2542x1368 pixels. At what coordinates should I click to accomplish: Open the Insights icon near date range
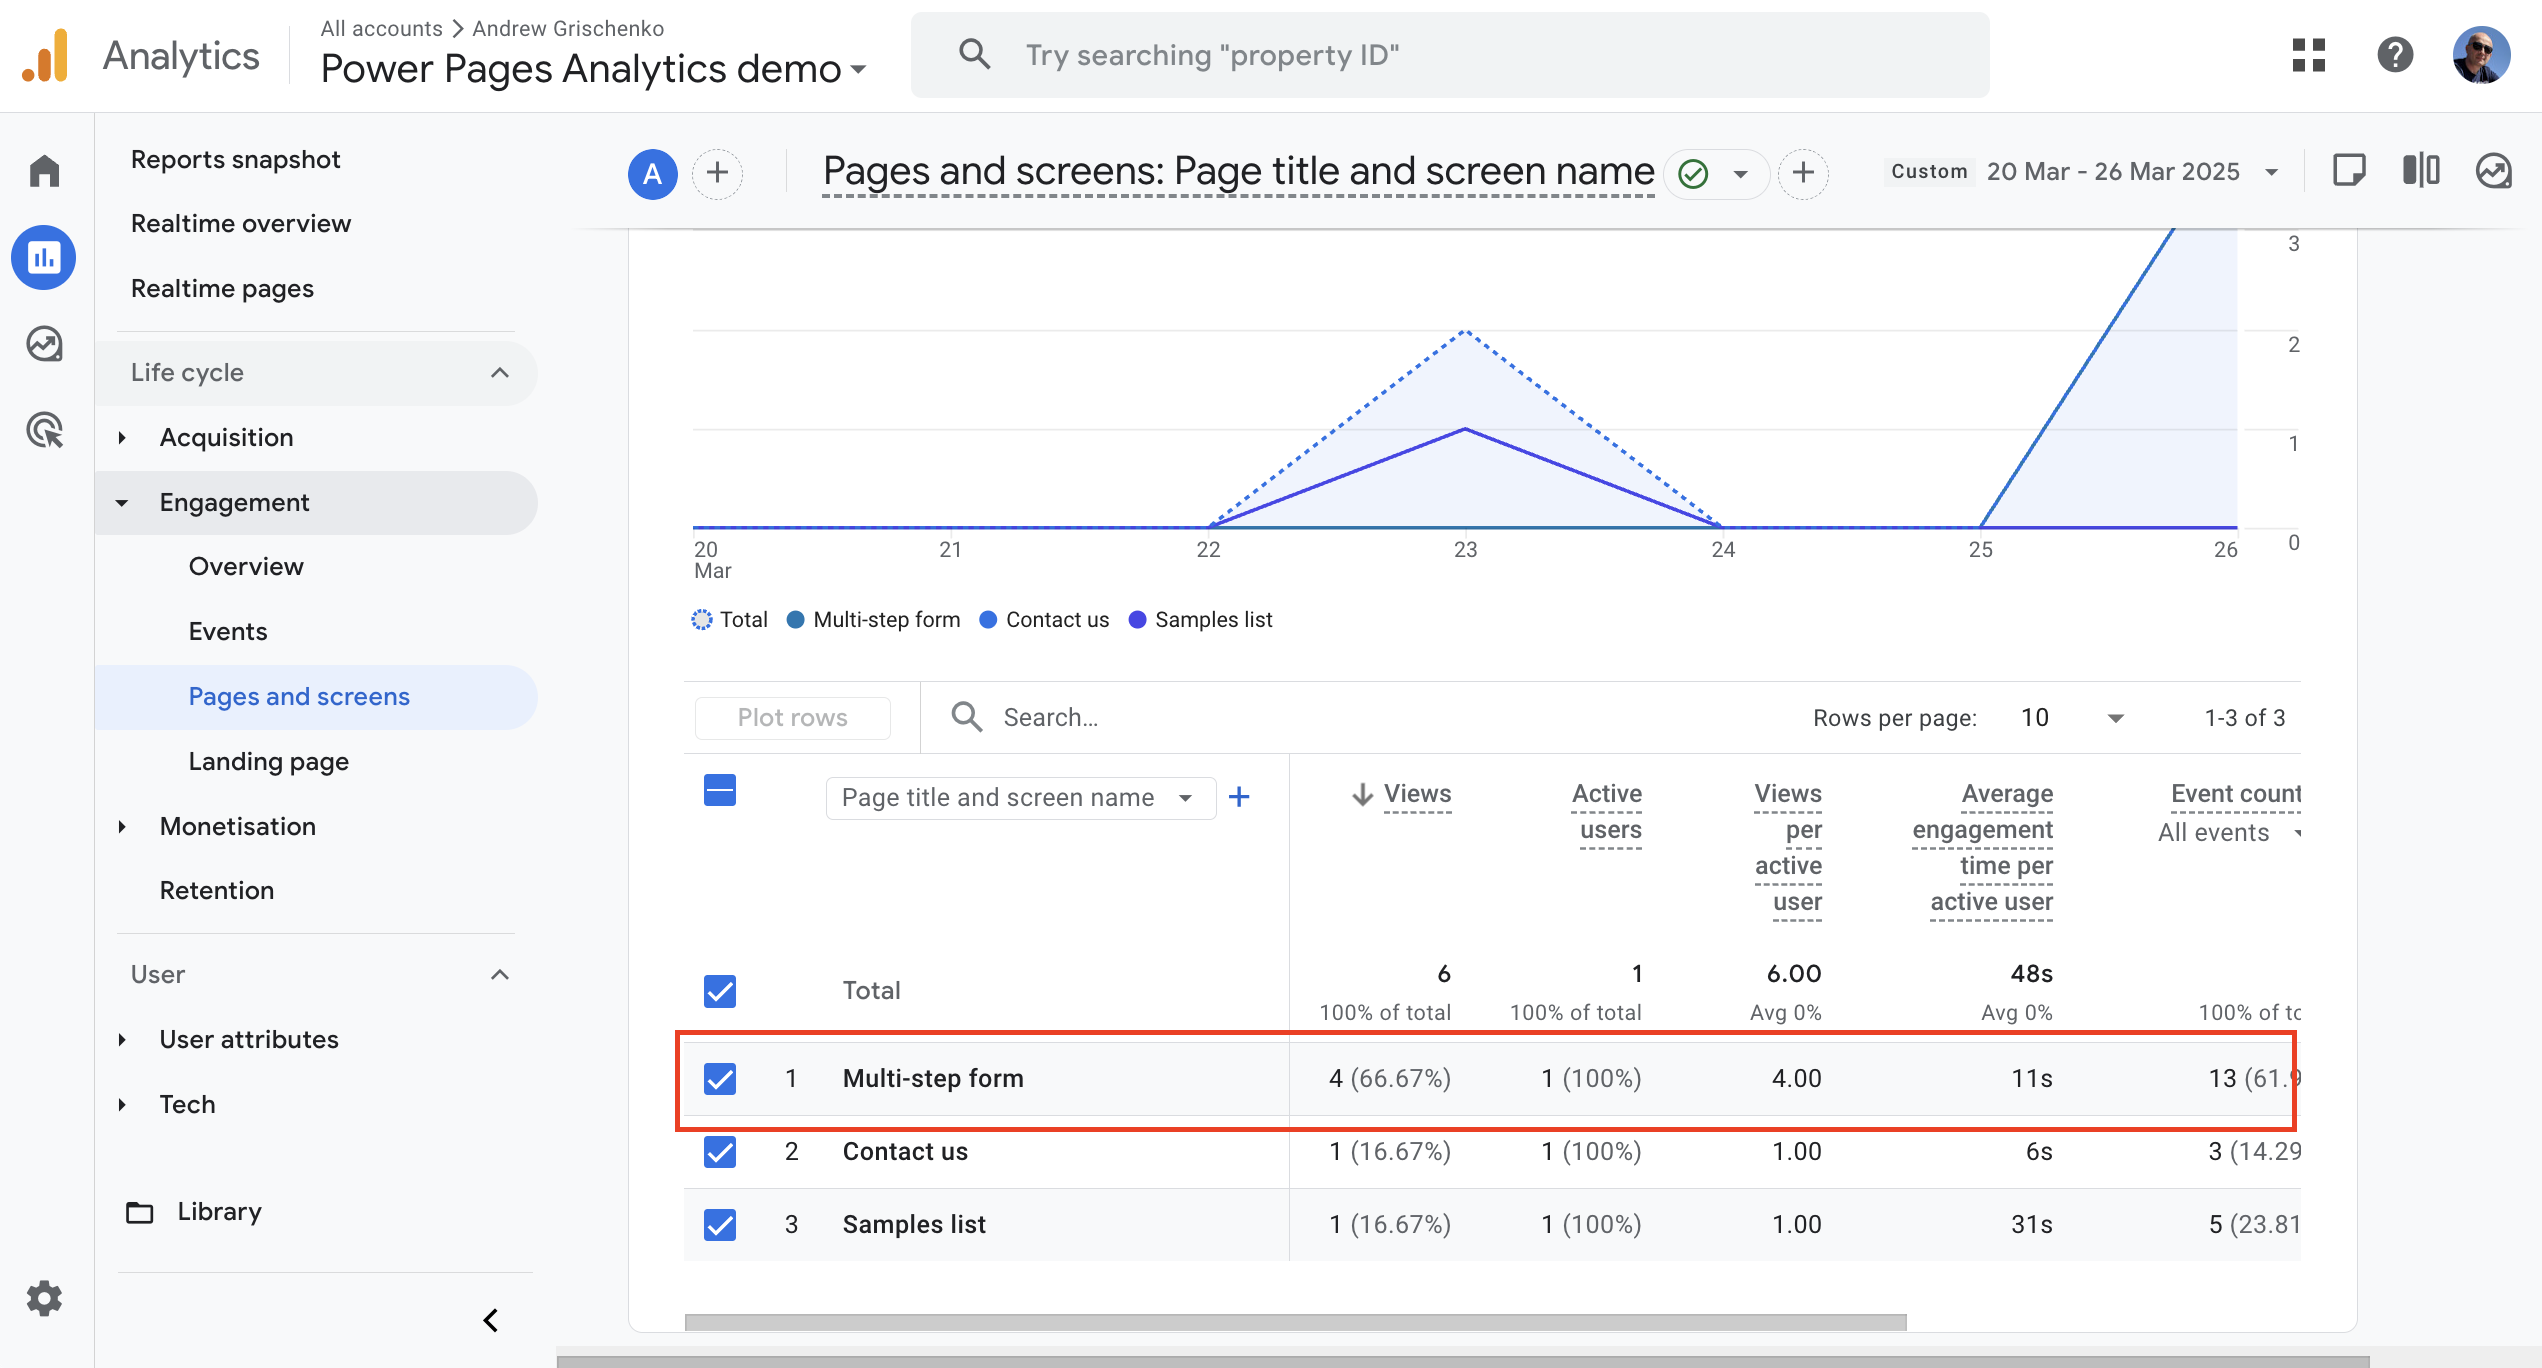2492,171
